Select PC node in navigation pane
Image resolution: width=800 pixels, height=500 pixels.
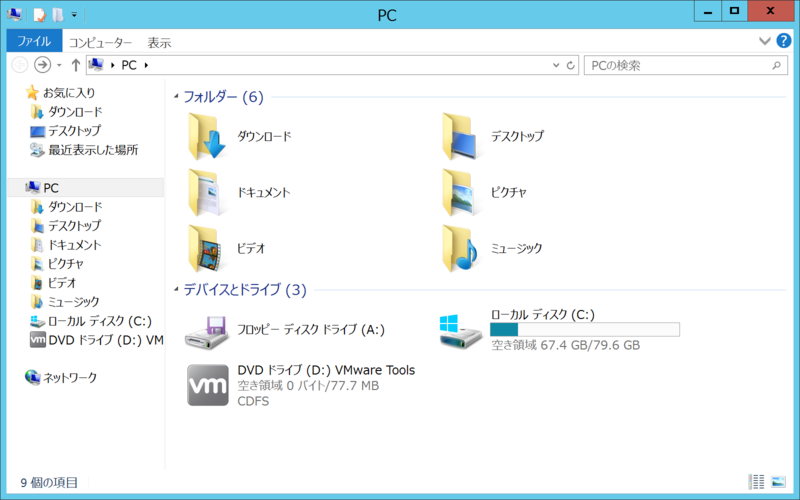click(86, 188)
